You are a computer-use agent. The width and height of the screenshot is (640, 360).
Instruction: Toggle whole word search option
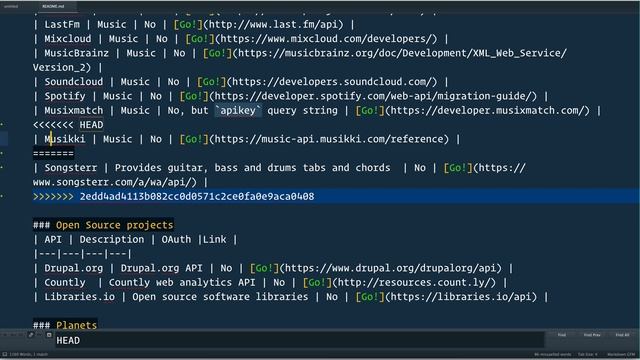(22, 335)
